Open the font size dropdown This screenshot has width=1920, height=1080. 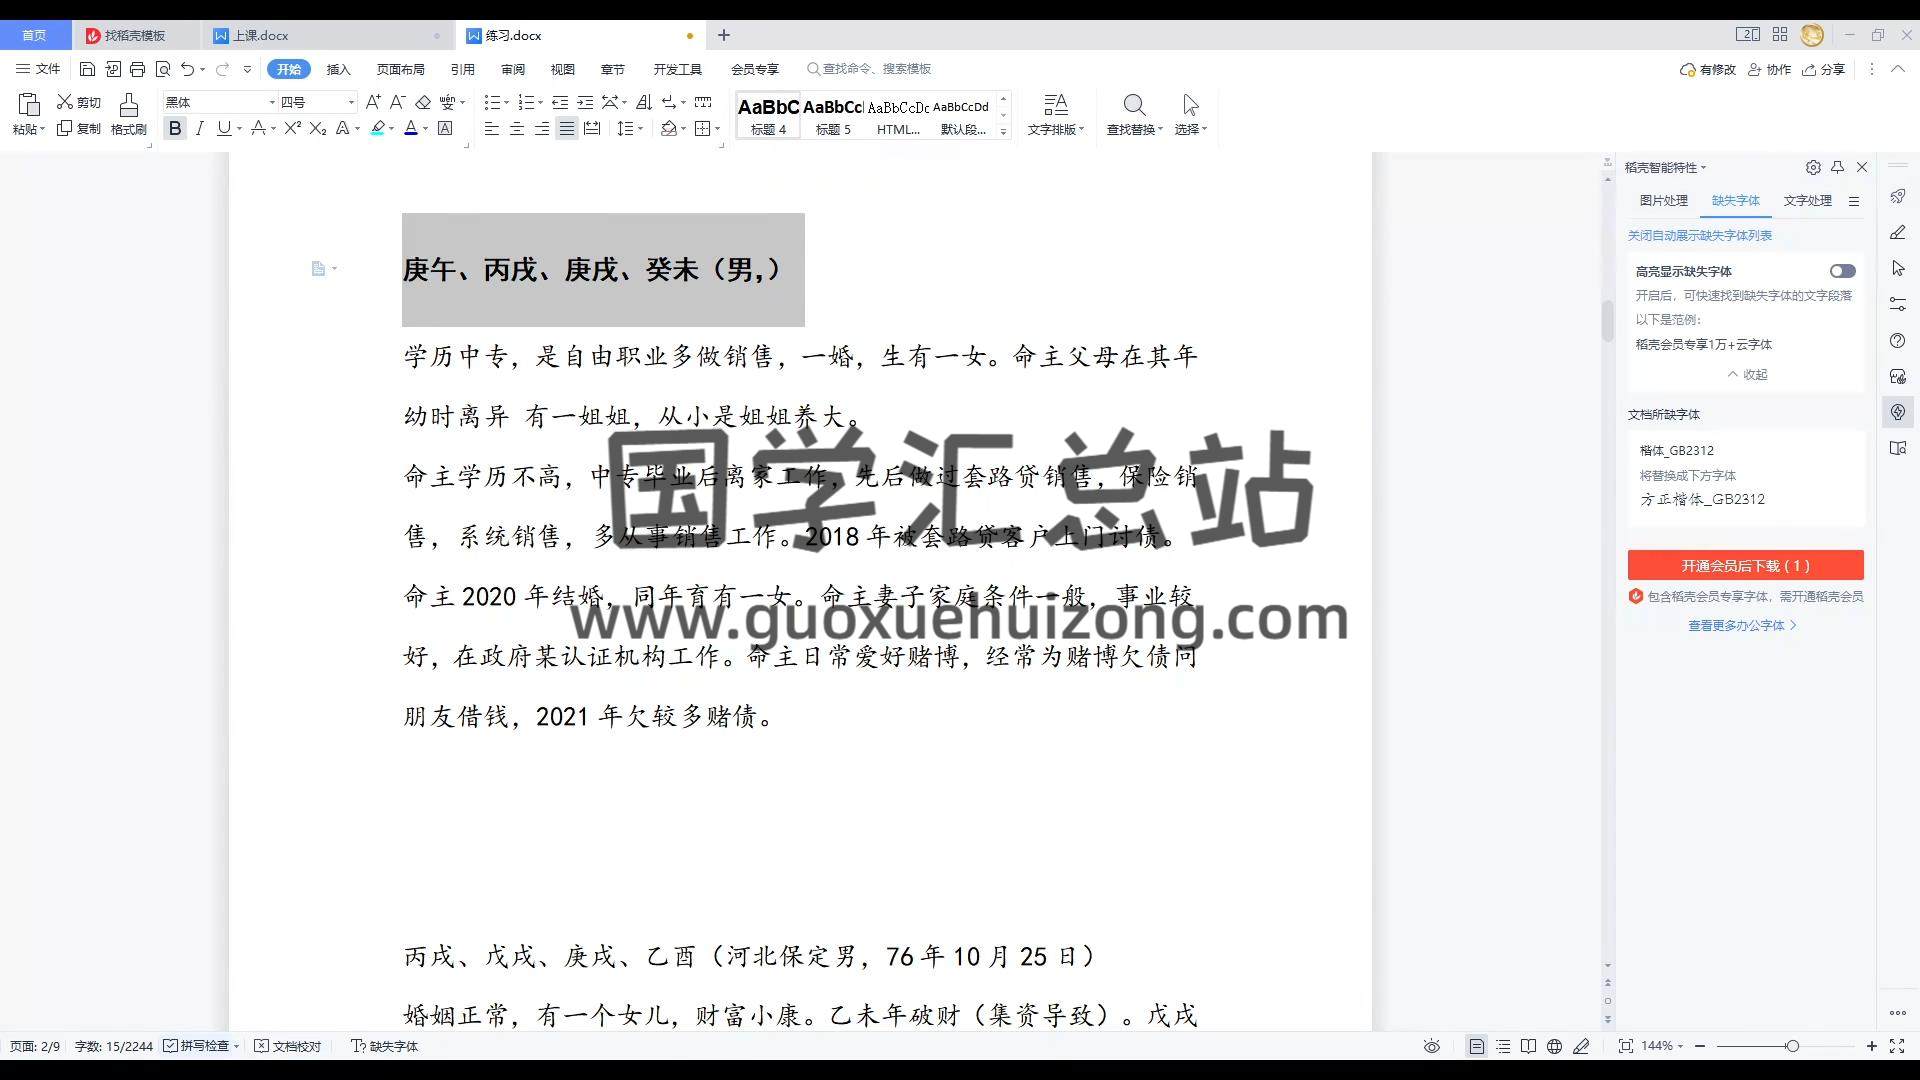coord(351,102)
